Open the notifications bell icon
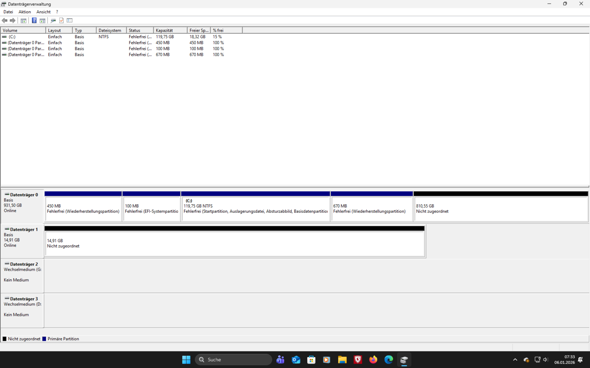Viewport: 590px width, 368px height. [581, 360]
